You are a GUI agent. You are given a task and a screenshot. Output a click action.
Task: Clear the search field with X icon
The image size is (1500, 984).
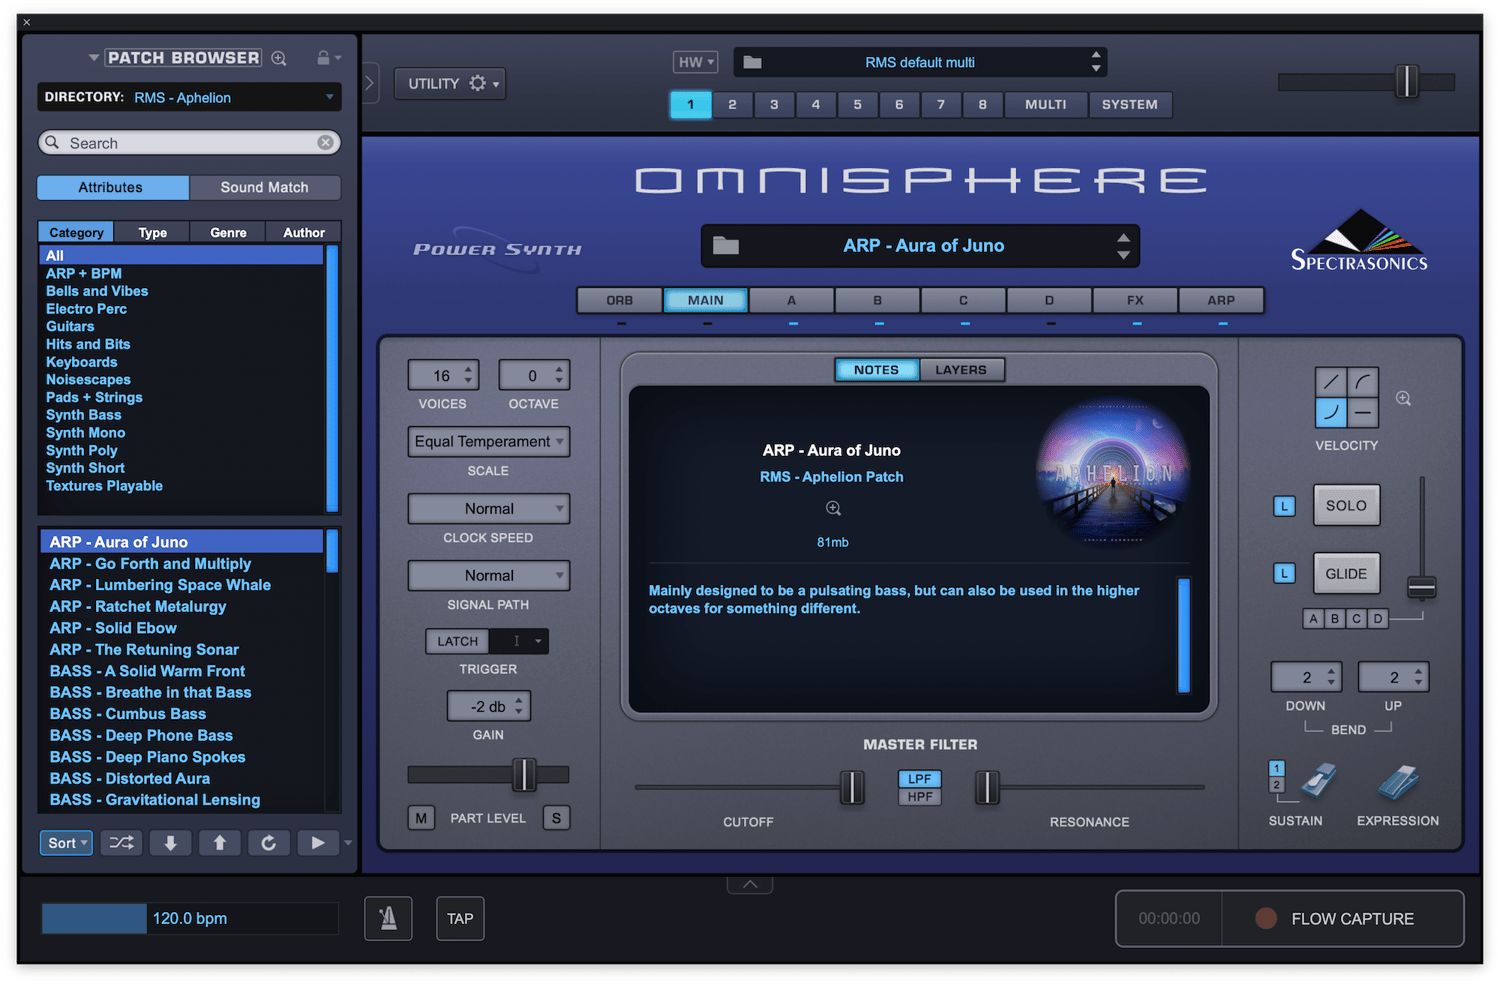325,143
